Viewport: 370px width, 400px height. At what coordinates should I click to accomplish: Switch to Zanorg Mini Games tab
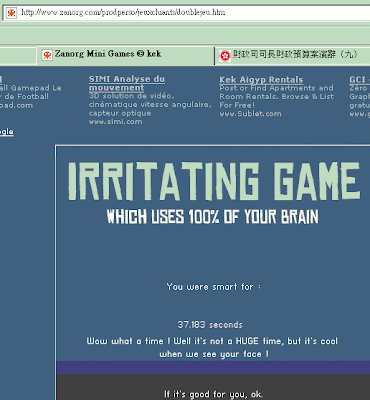pos(126,55)
